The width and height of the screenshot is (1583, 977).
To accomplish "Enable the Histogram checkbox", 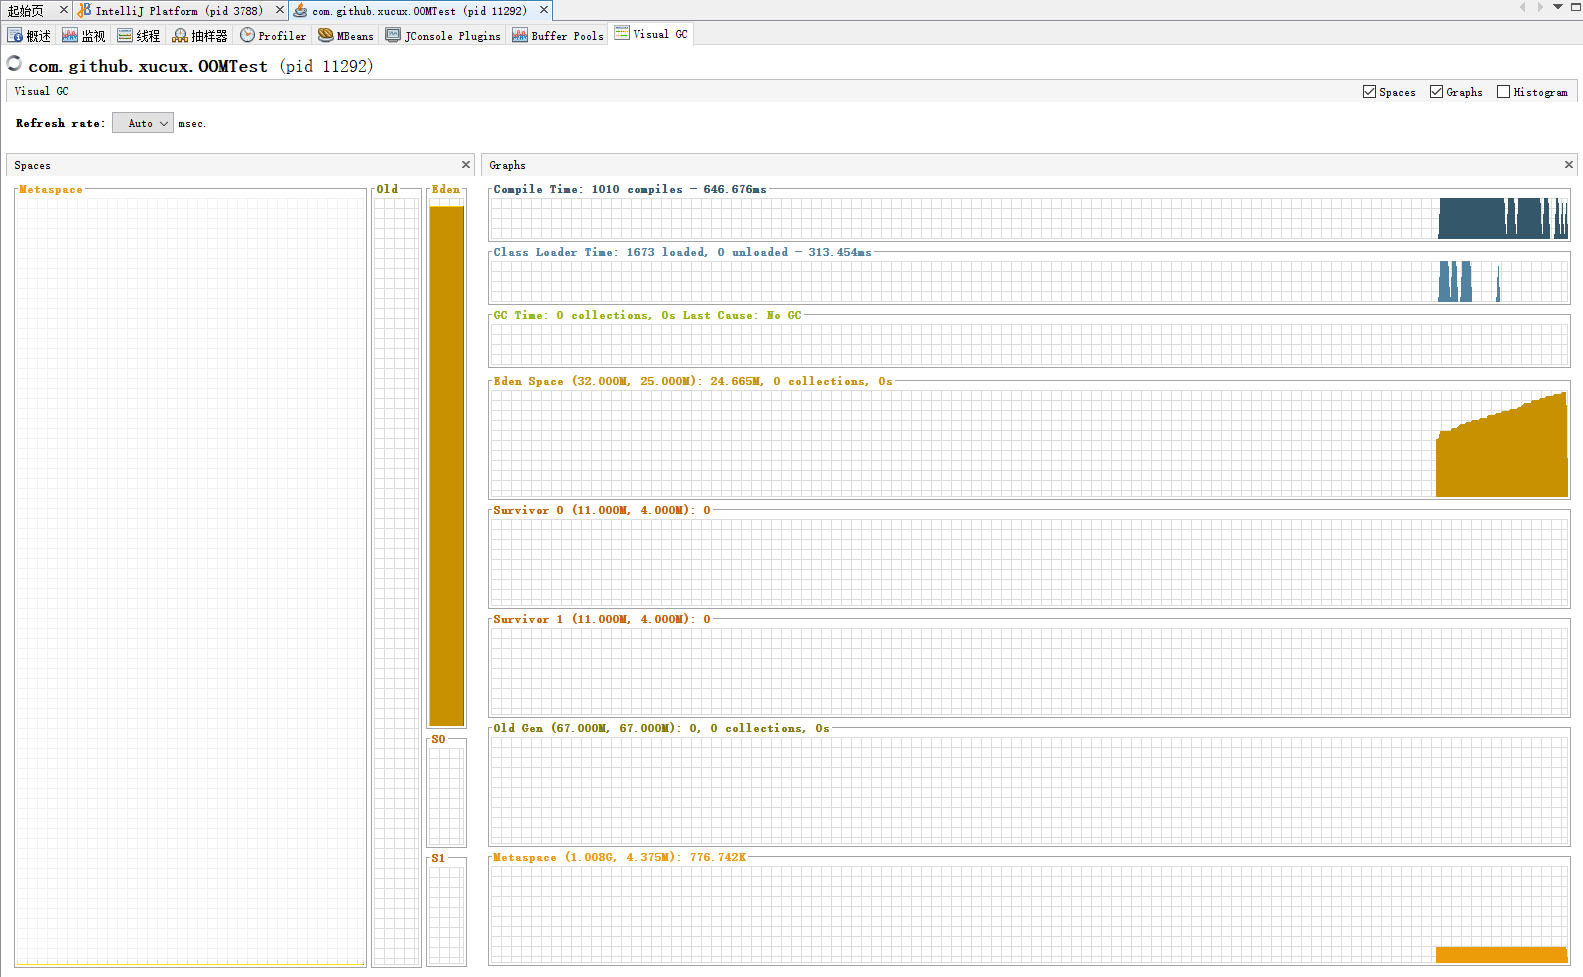I will click(x=1503, y=92).
